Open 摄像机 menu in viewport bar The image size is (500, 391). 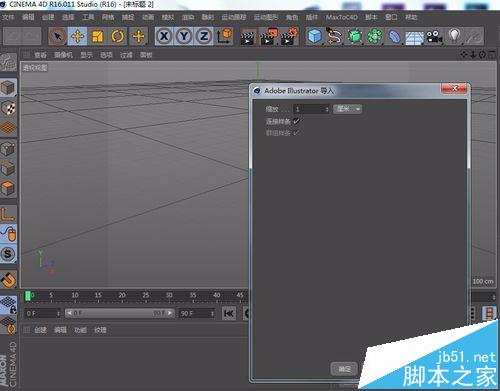[63, 55]
